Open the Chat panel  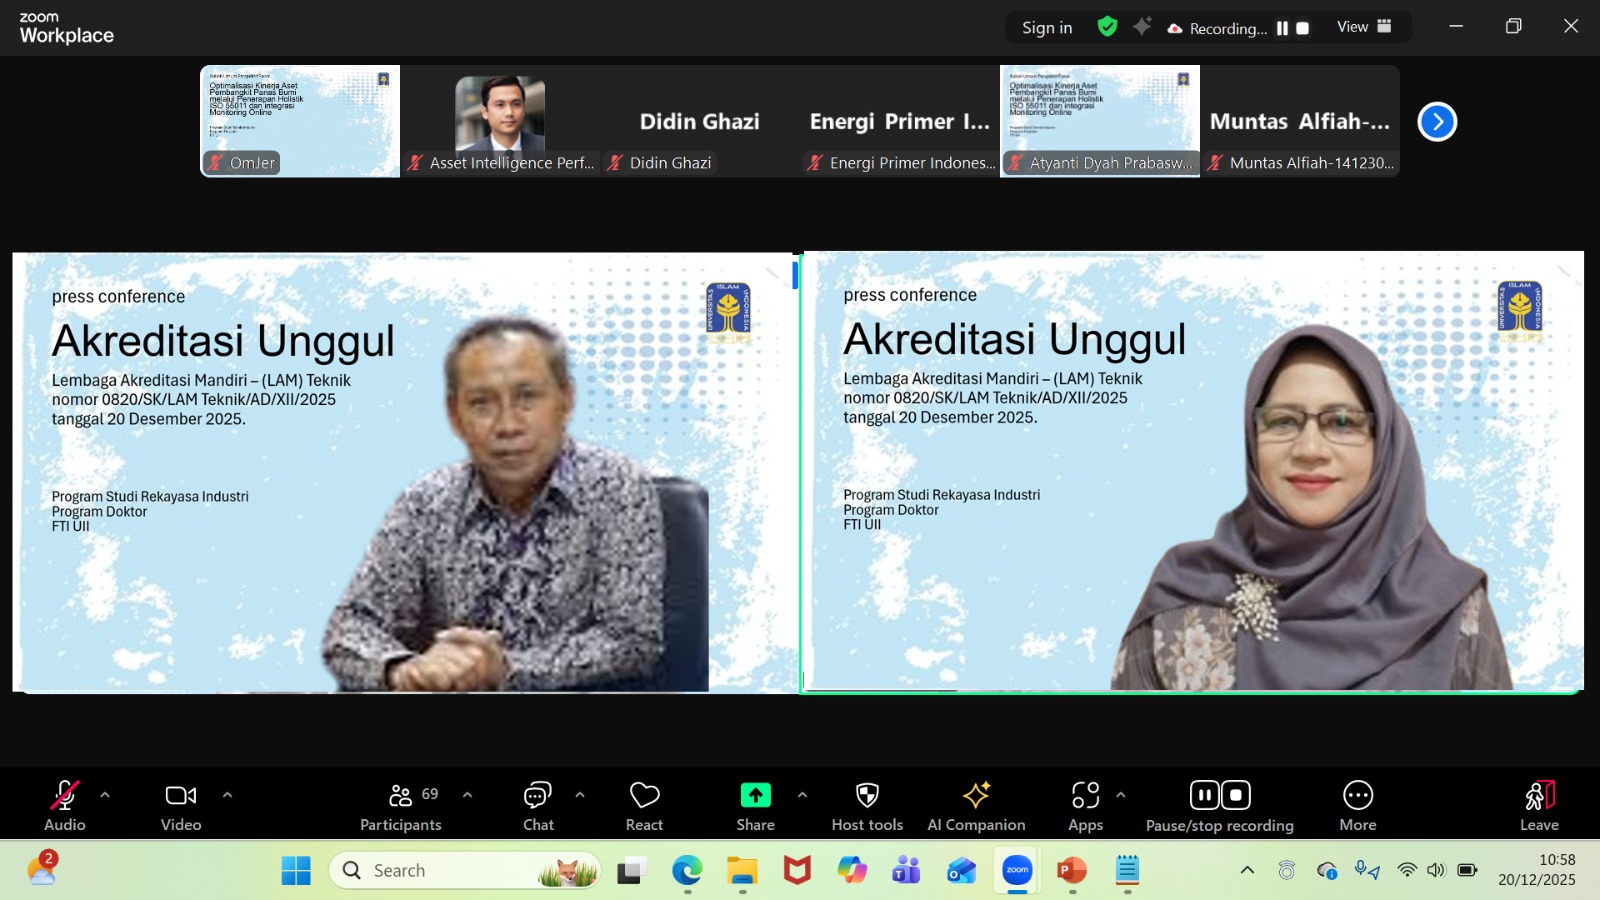pyautogui.click(x=538, y=806)
